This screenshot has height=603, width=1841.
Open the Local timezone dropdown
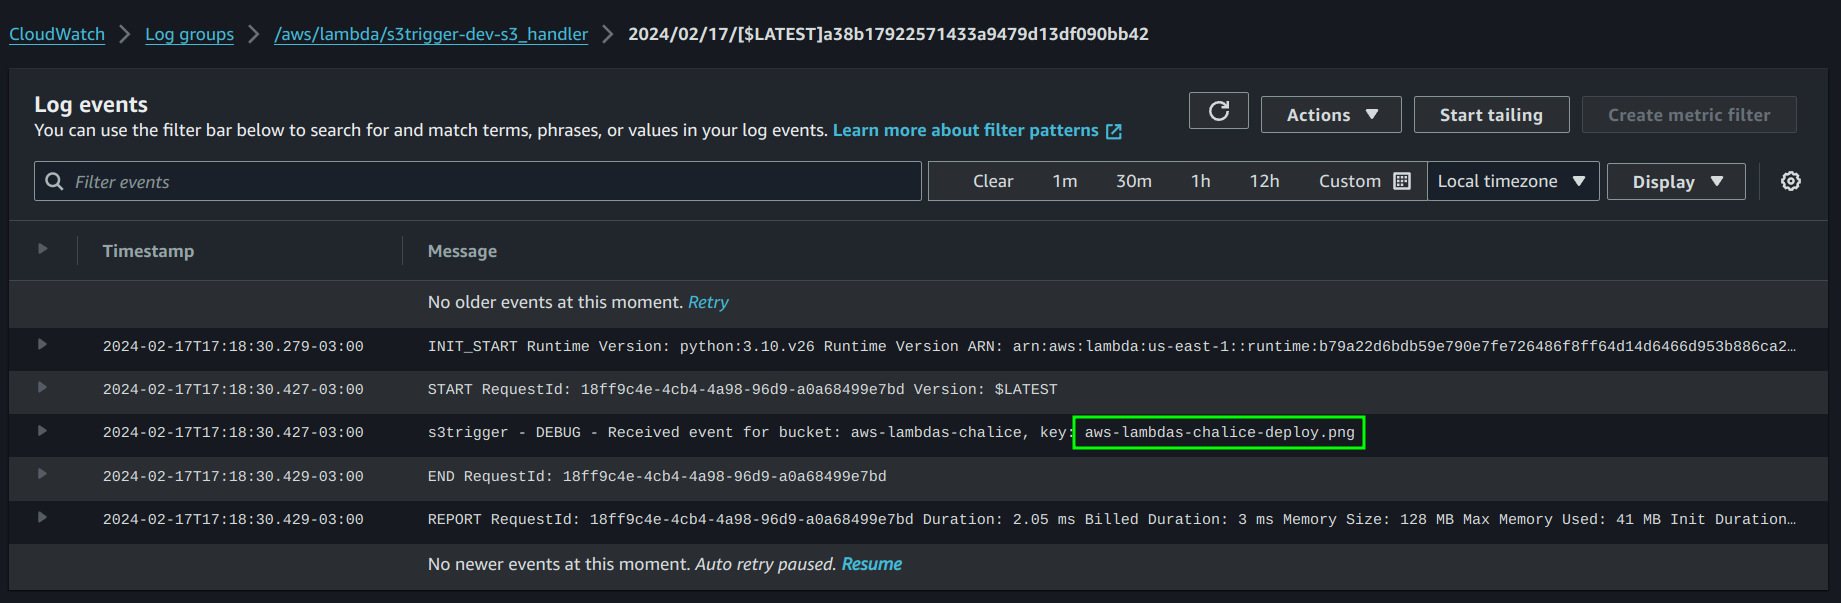(1512, 181)
